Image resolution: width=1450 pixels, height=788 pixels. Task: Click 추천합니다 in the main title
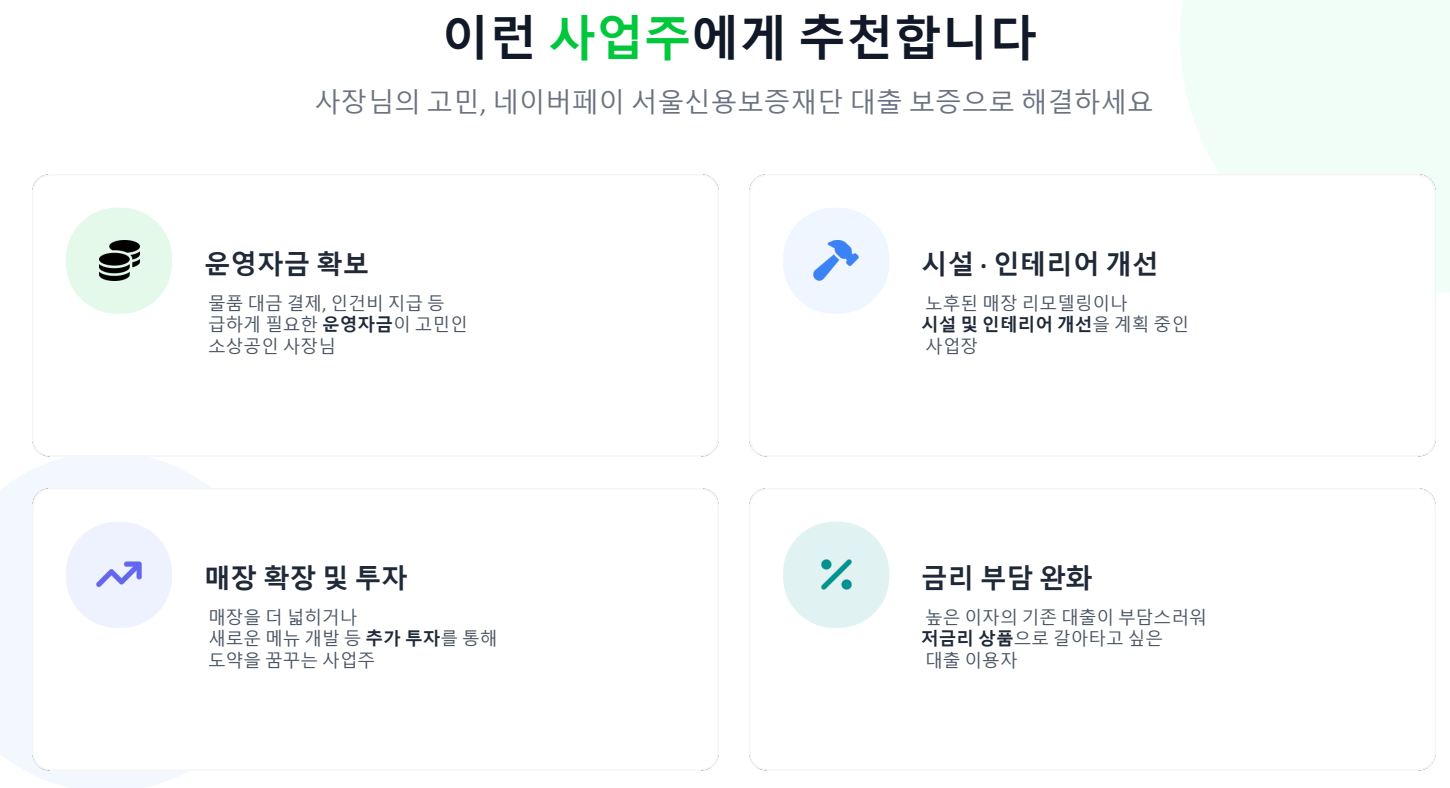(x=917, y=37)
